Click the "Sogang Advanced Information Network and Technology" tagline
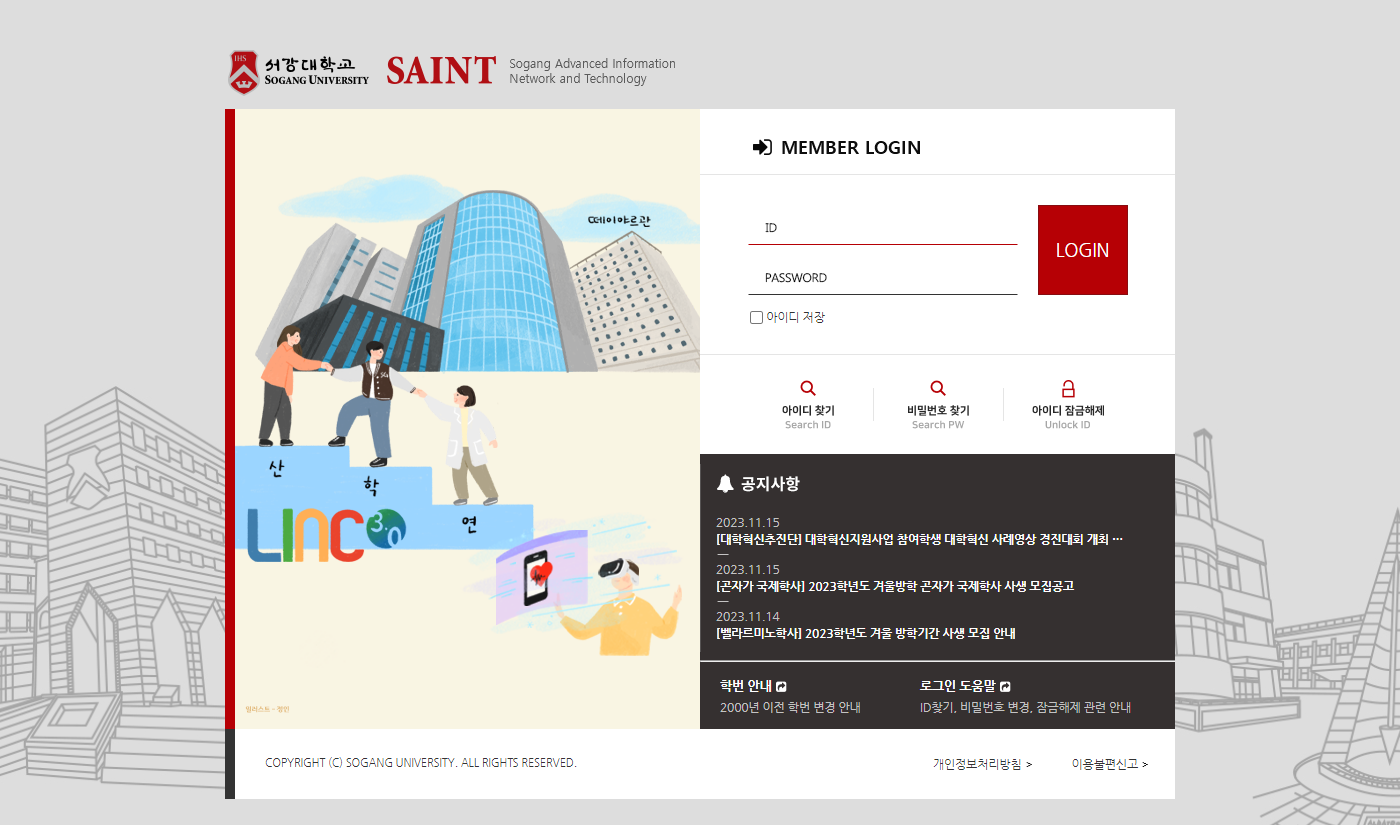Viewport: 1400px width, 825px height. (592, 71)
